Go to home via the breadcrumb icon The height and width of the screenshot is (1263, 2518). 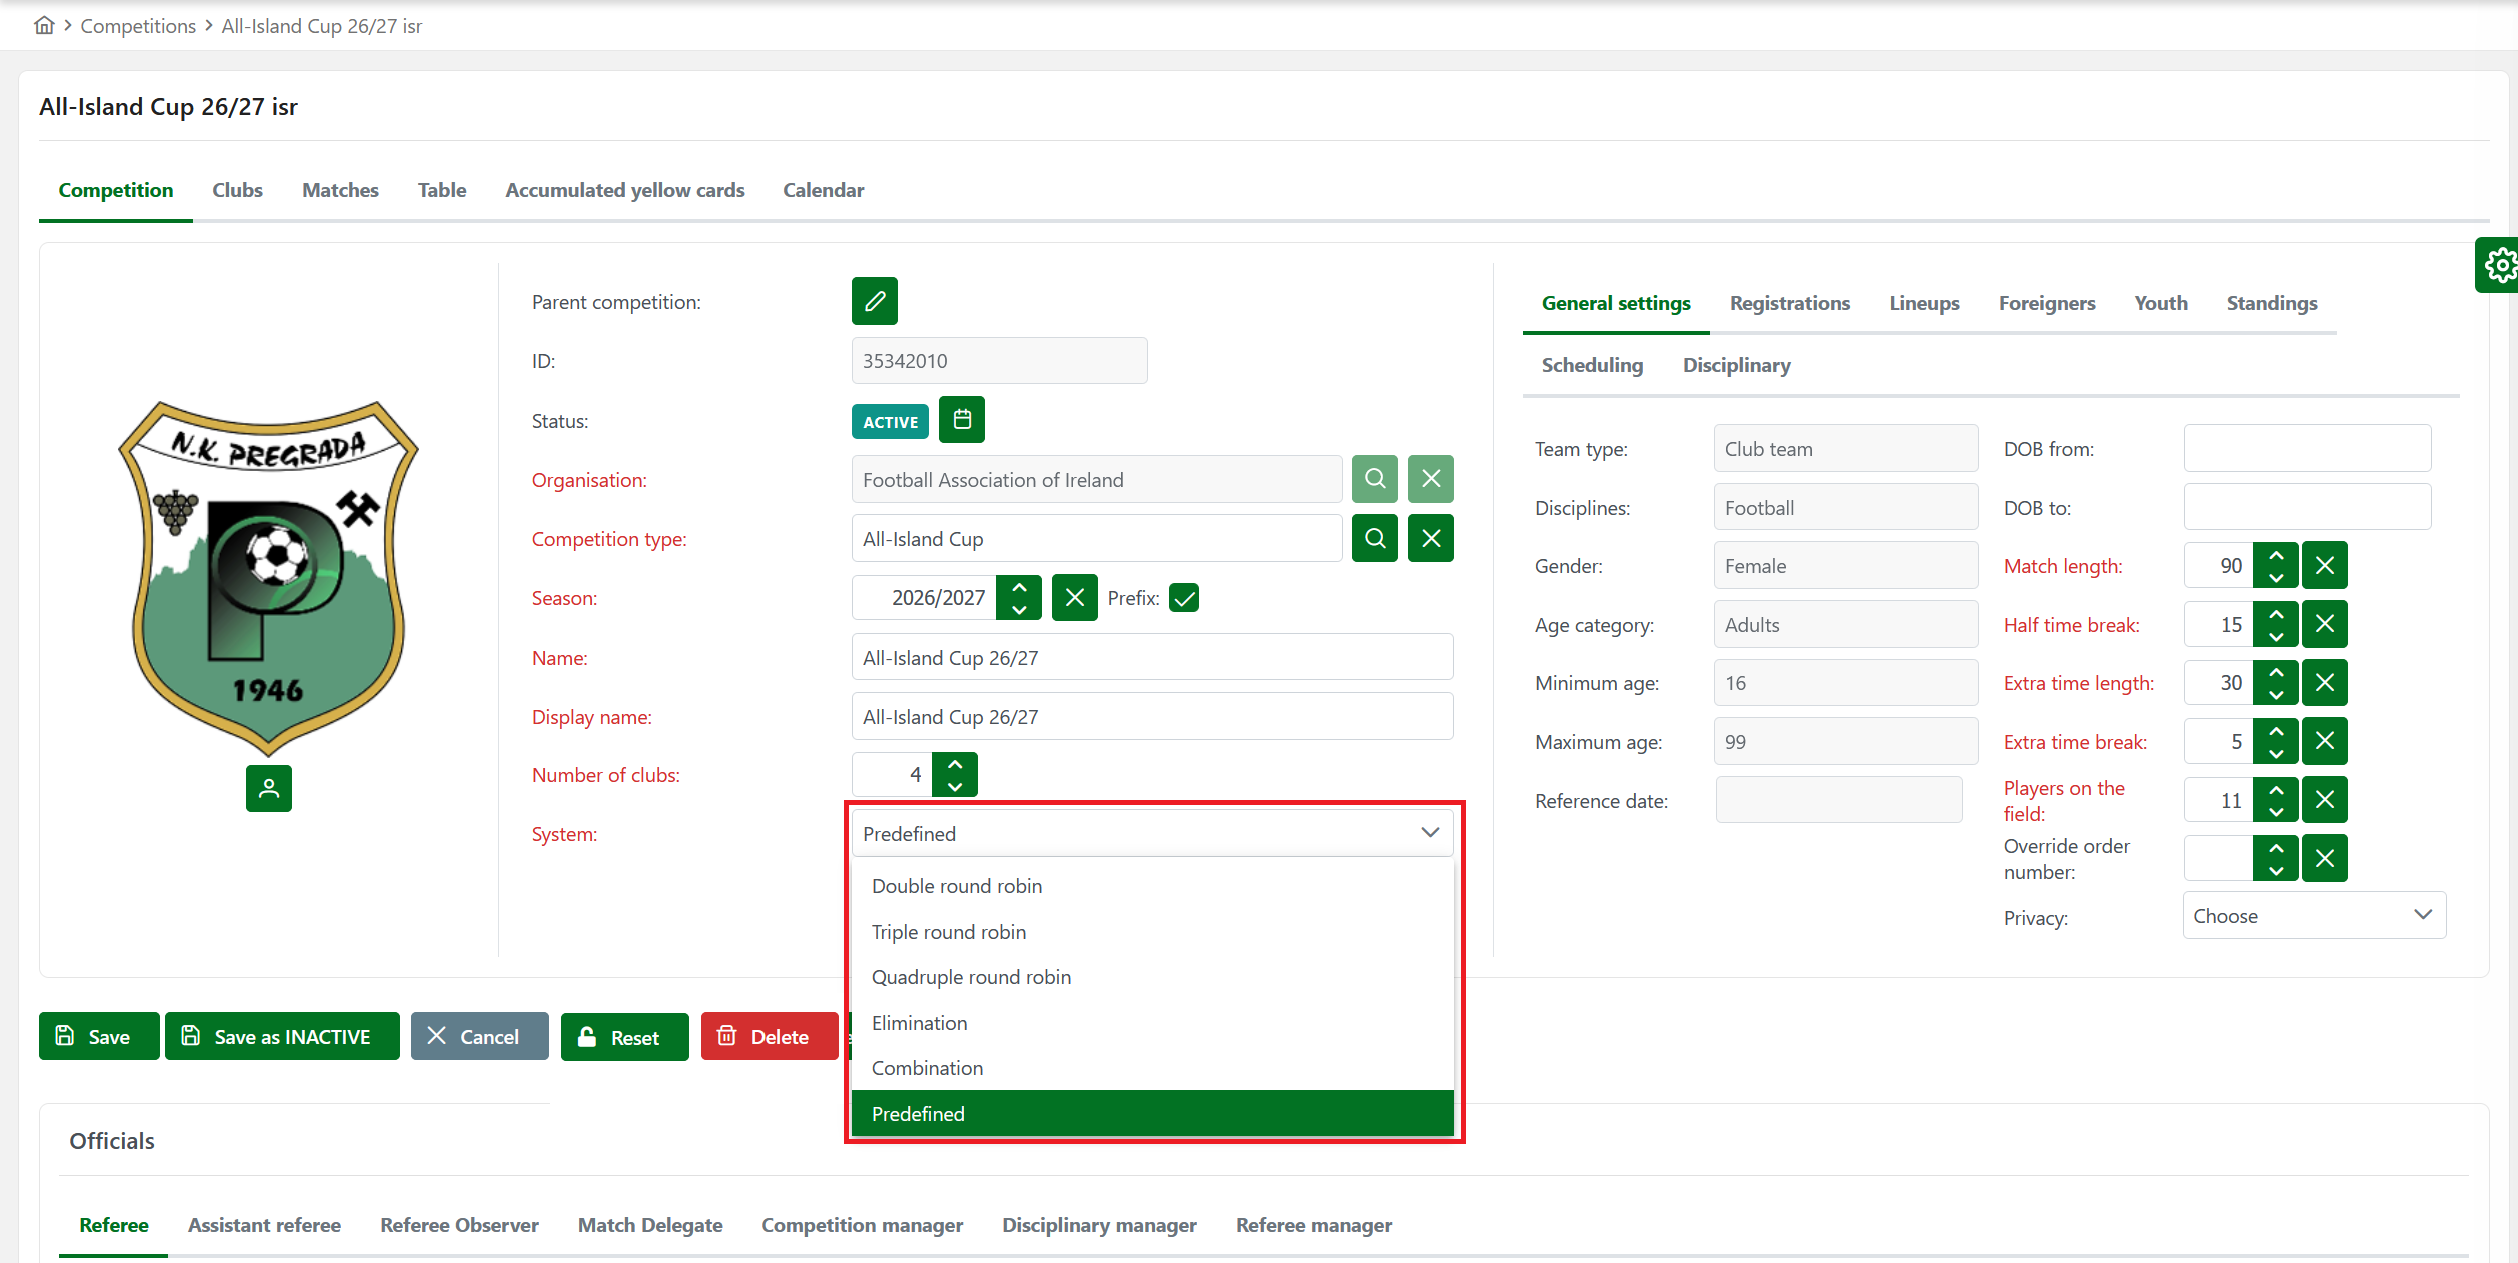[44, 25]
